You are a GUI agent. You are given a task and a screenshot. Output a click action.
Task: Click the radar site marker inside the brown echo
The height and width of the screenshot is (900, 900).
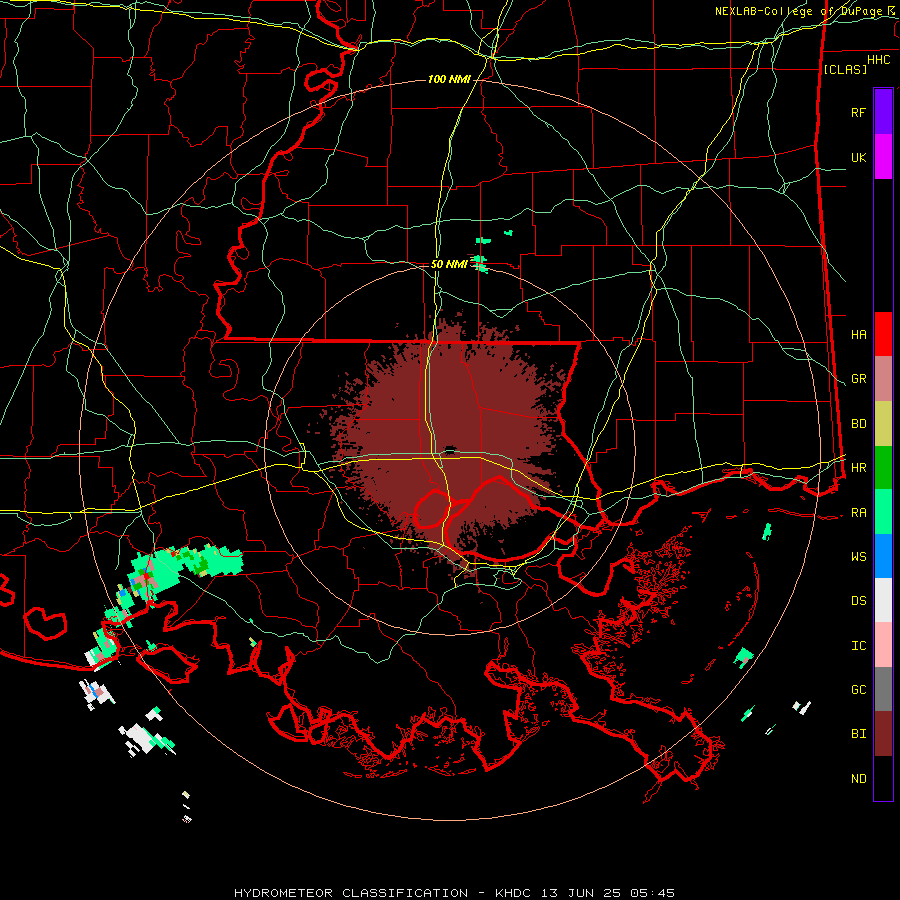click(450, 450)
